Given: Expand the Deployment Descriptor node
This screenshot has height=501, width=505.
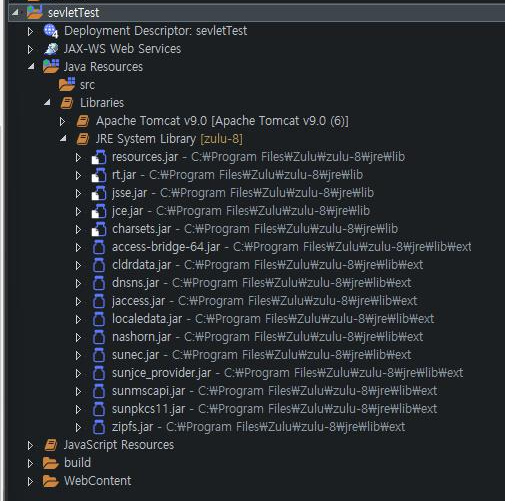Looking at the screenshot, I should pyautogui.click(x=30, y=31).
